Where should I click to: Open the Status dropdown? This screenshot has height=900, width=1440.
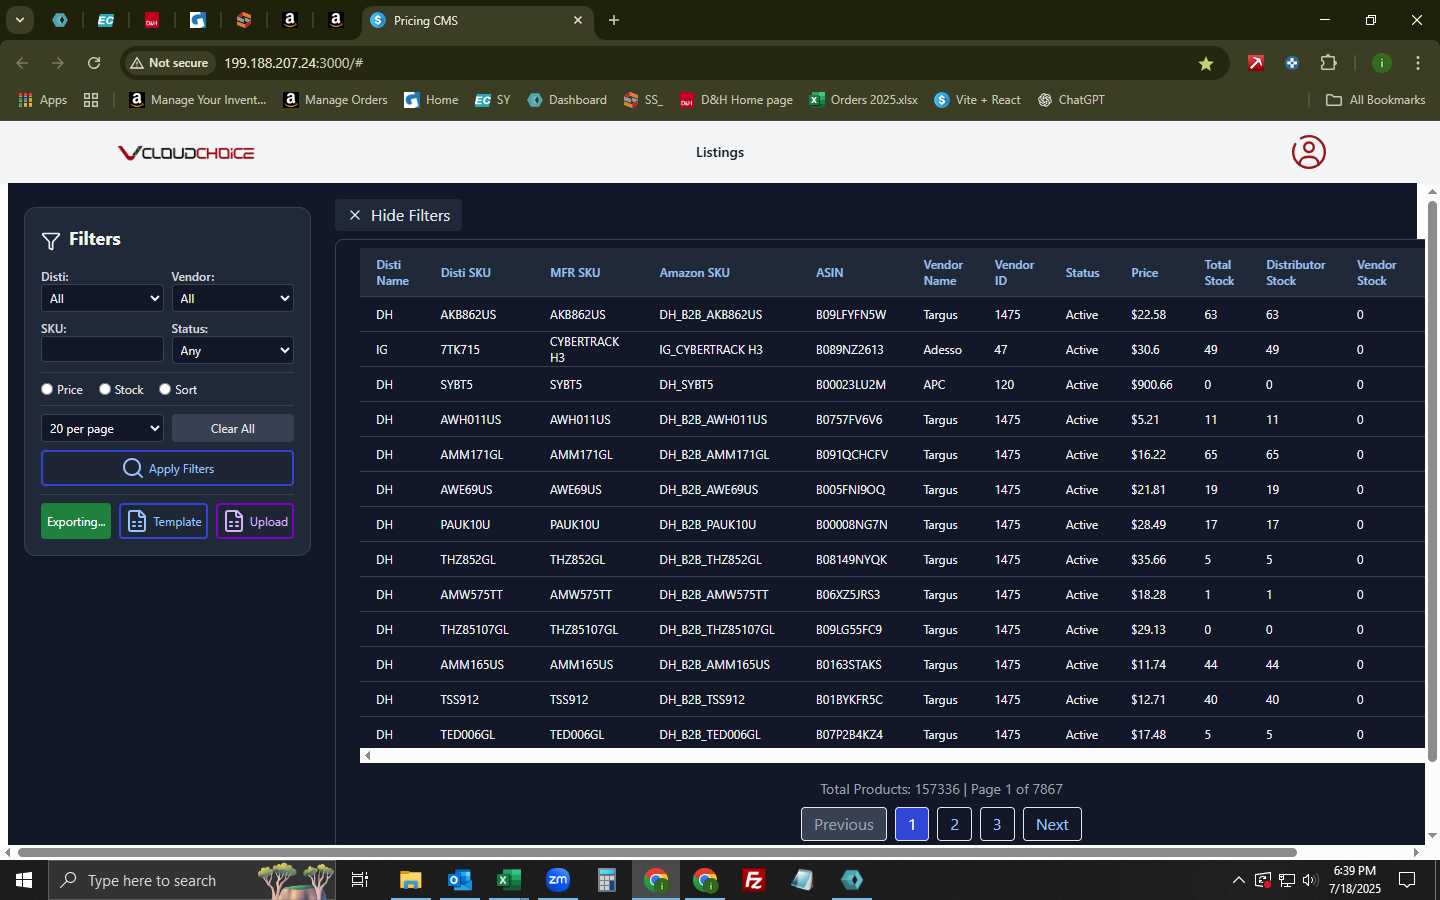tap(232, 350)
